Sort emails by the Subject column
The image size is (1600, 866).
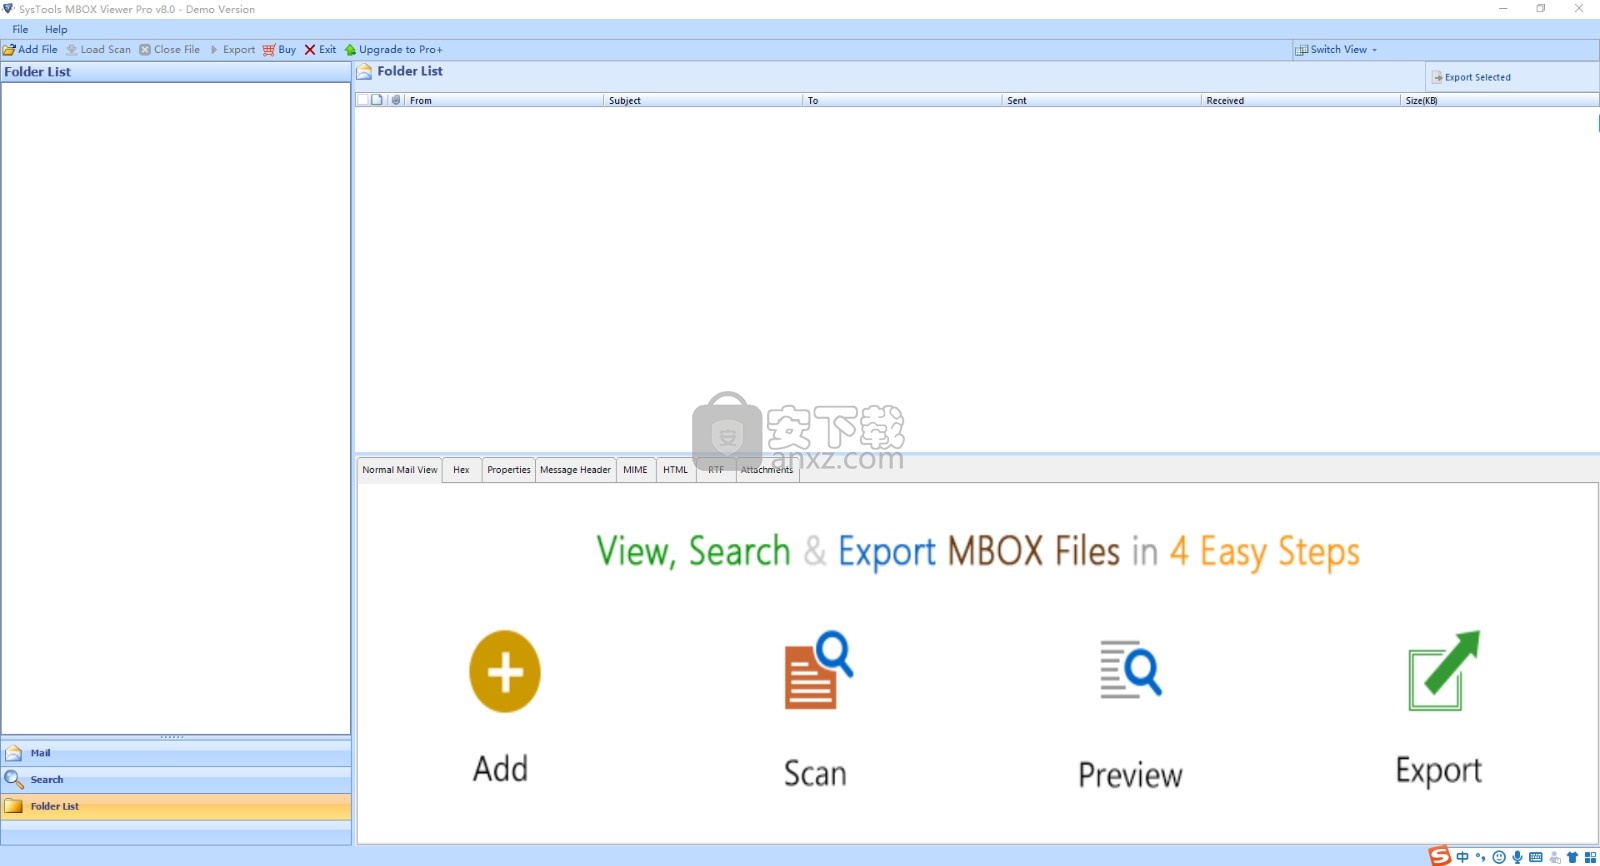(x=703, y=100)
